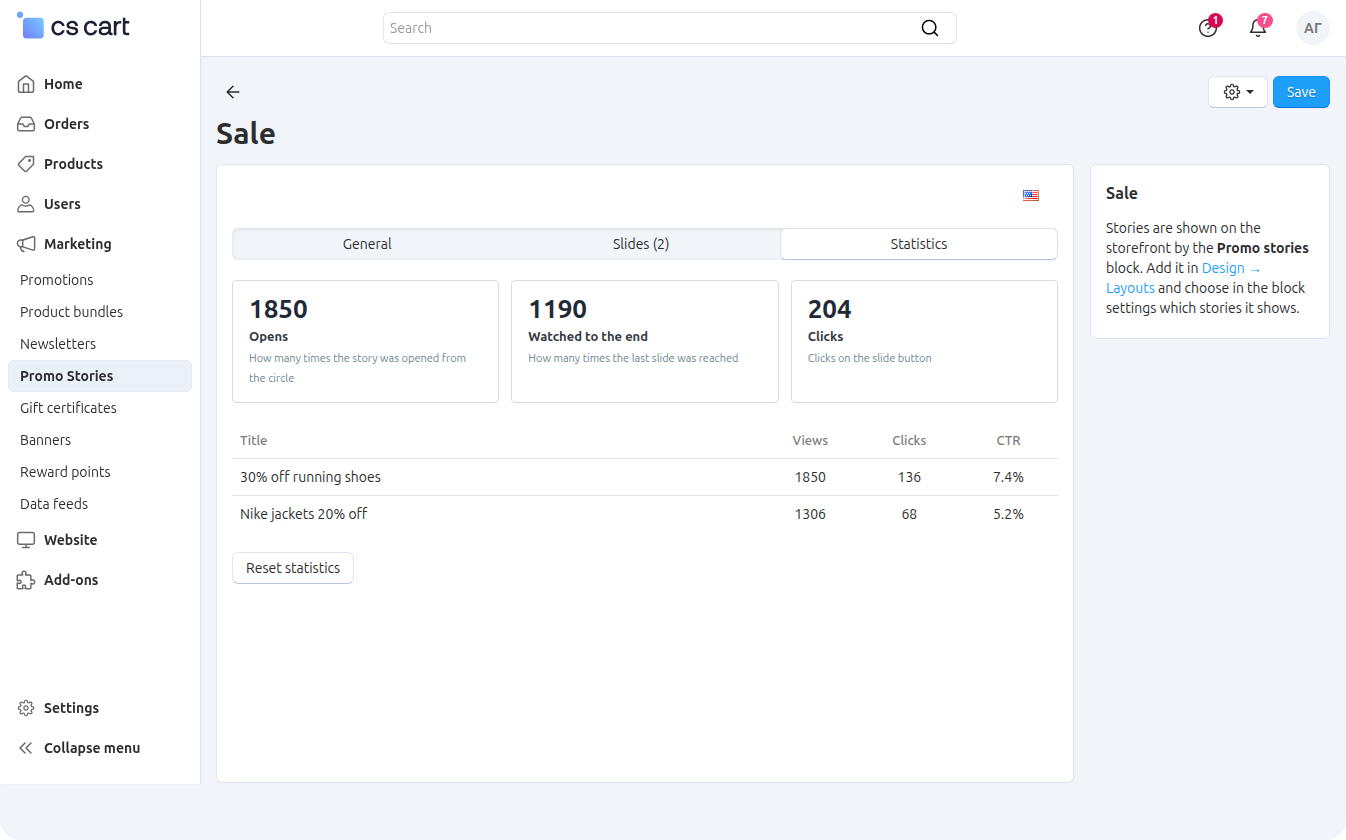This screenshot has height=840, width=1346.
Task: Click the search magnifier icon
Action: pos(930,28)
